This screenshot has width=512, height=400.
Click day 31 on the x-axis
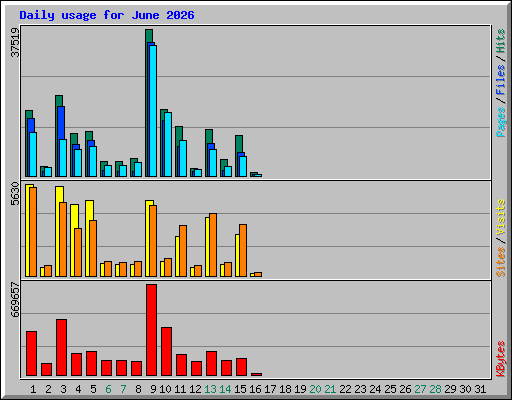tap(480, 389)
